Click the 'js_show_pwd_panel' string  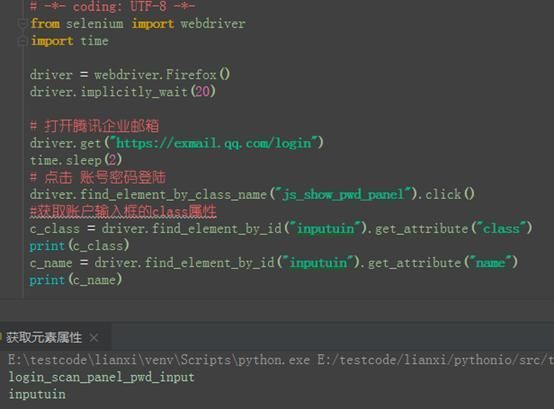[x=343, y=194]
